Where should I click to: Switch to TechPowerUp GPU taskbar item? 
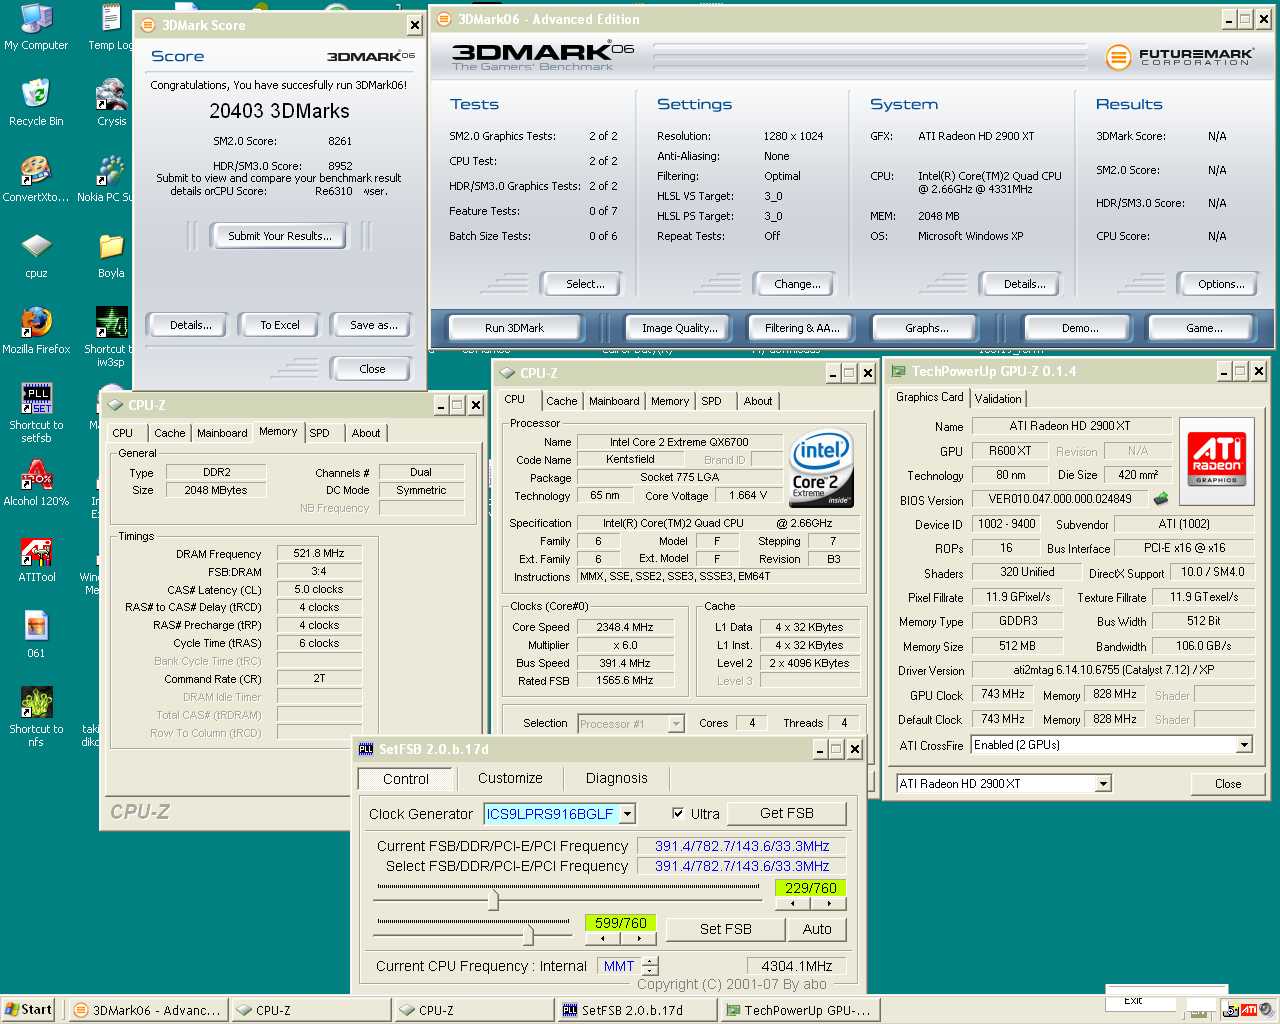pyautogui.click(x=799, y=1010)
